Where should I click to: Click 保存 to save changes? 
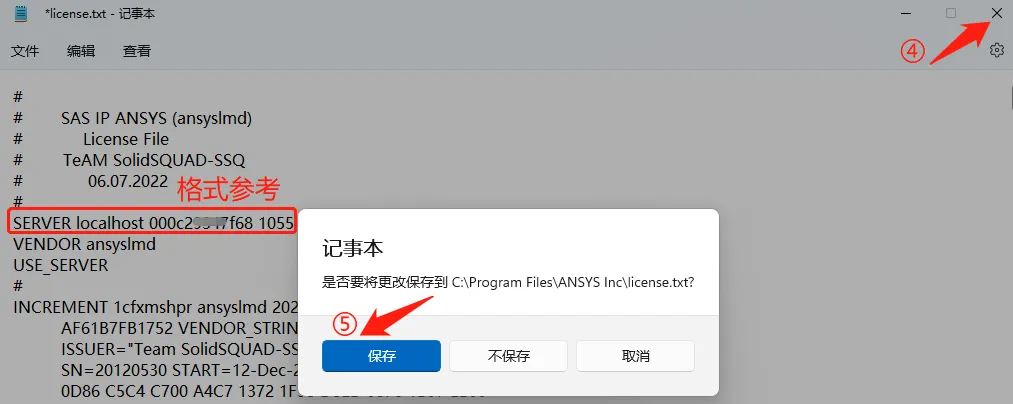tap(381, 356)
